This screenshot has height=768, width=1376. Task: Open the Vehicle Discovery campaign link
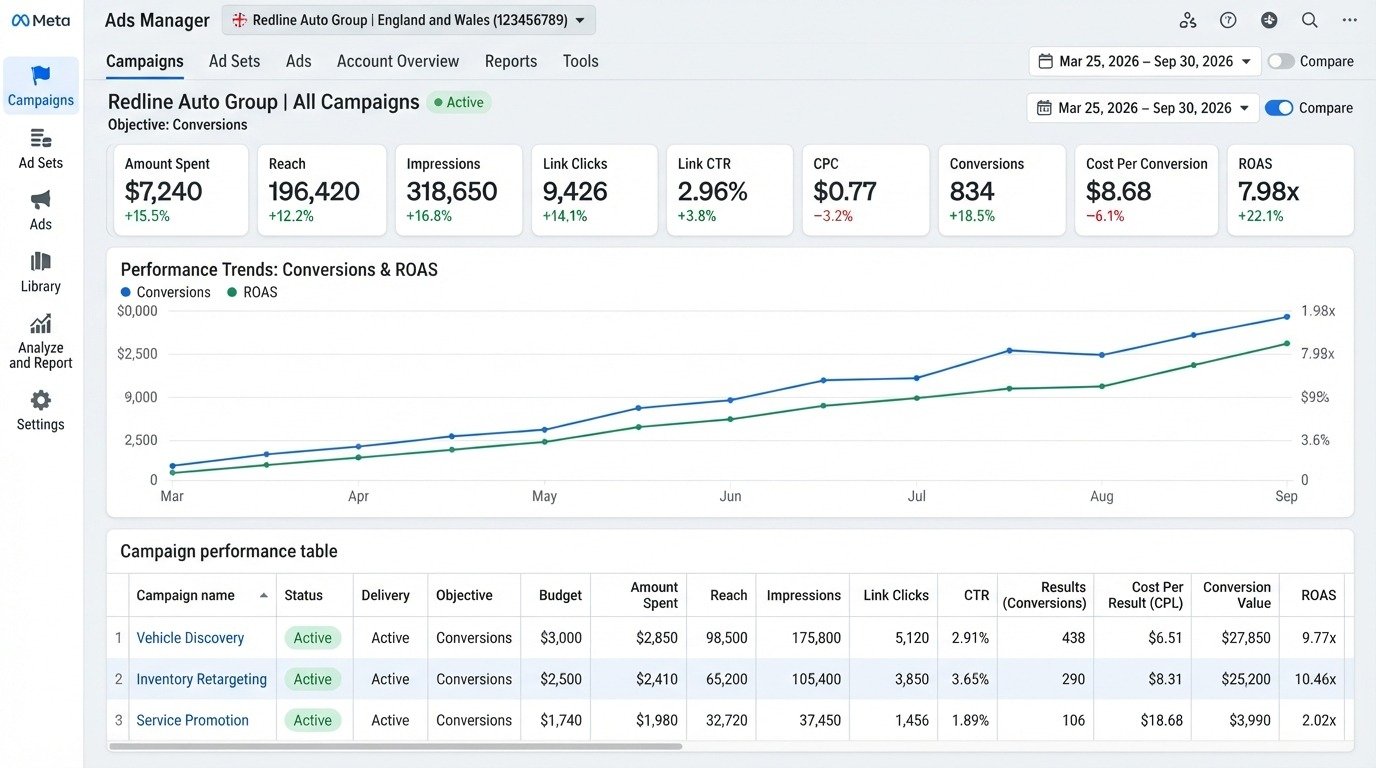click(190, 638)
